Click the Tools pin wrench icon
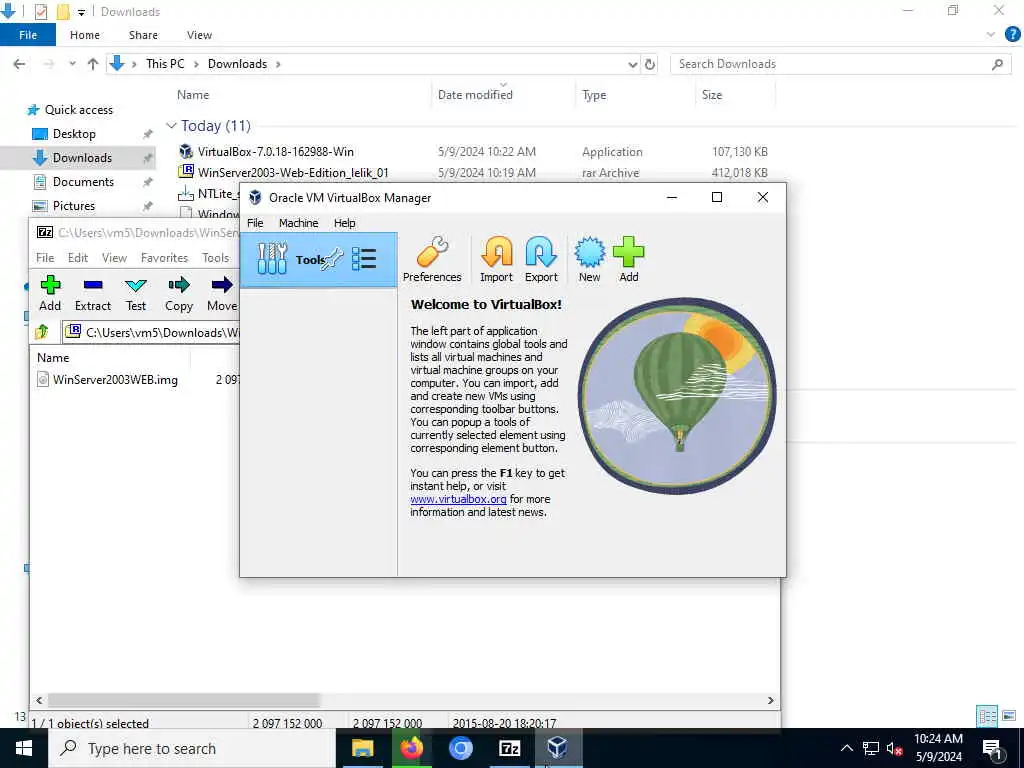Viewport: 1024px width, 768px height. (332, 259)
